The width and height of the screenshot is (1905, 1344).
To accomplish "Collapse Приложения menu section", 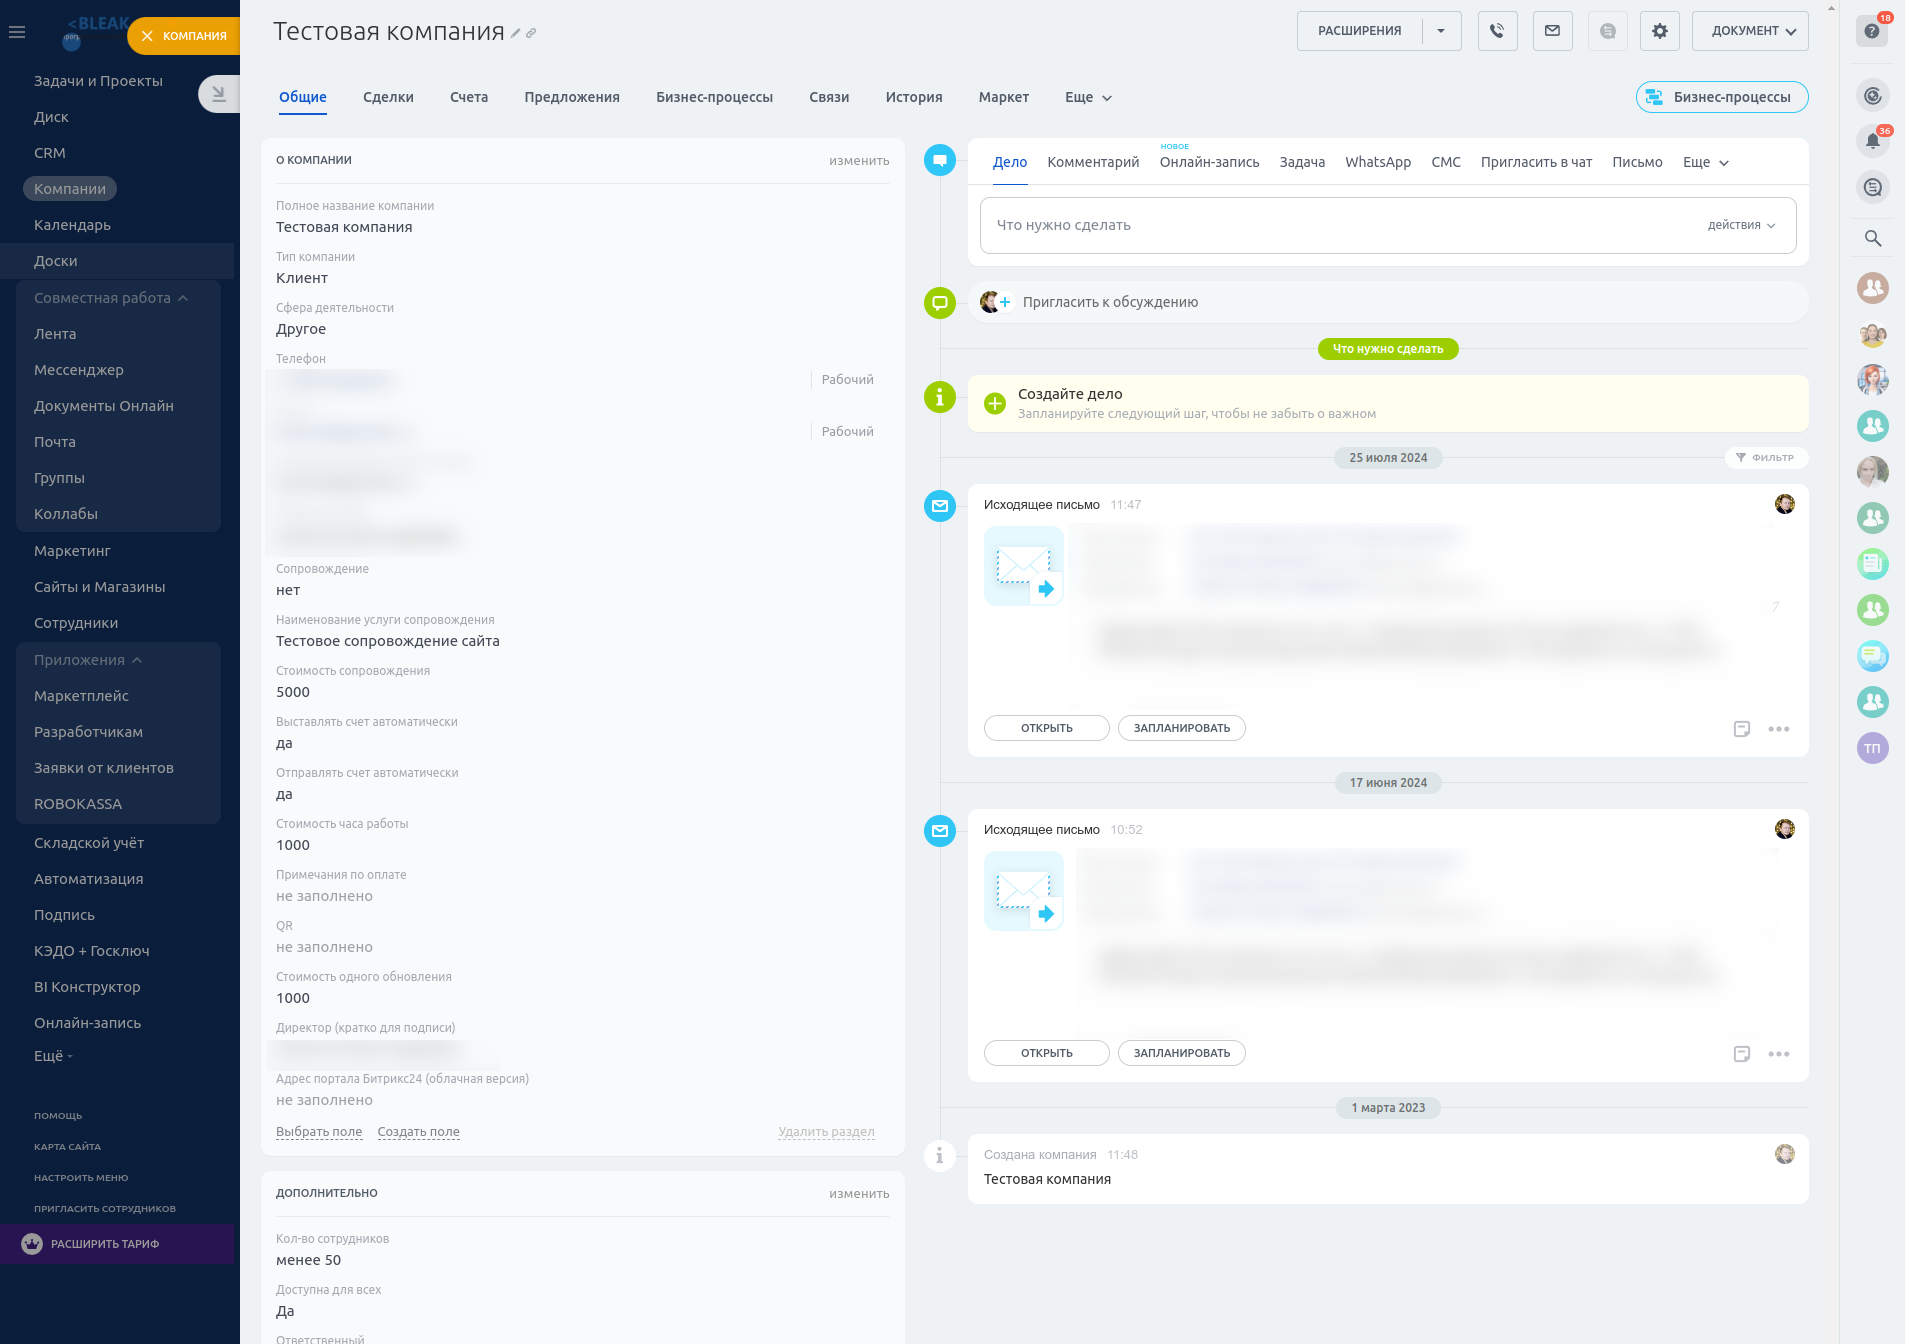I will click(88, 660).
